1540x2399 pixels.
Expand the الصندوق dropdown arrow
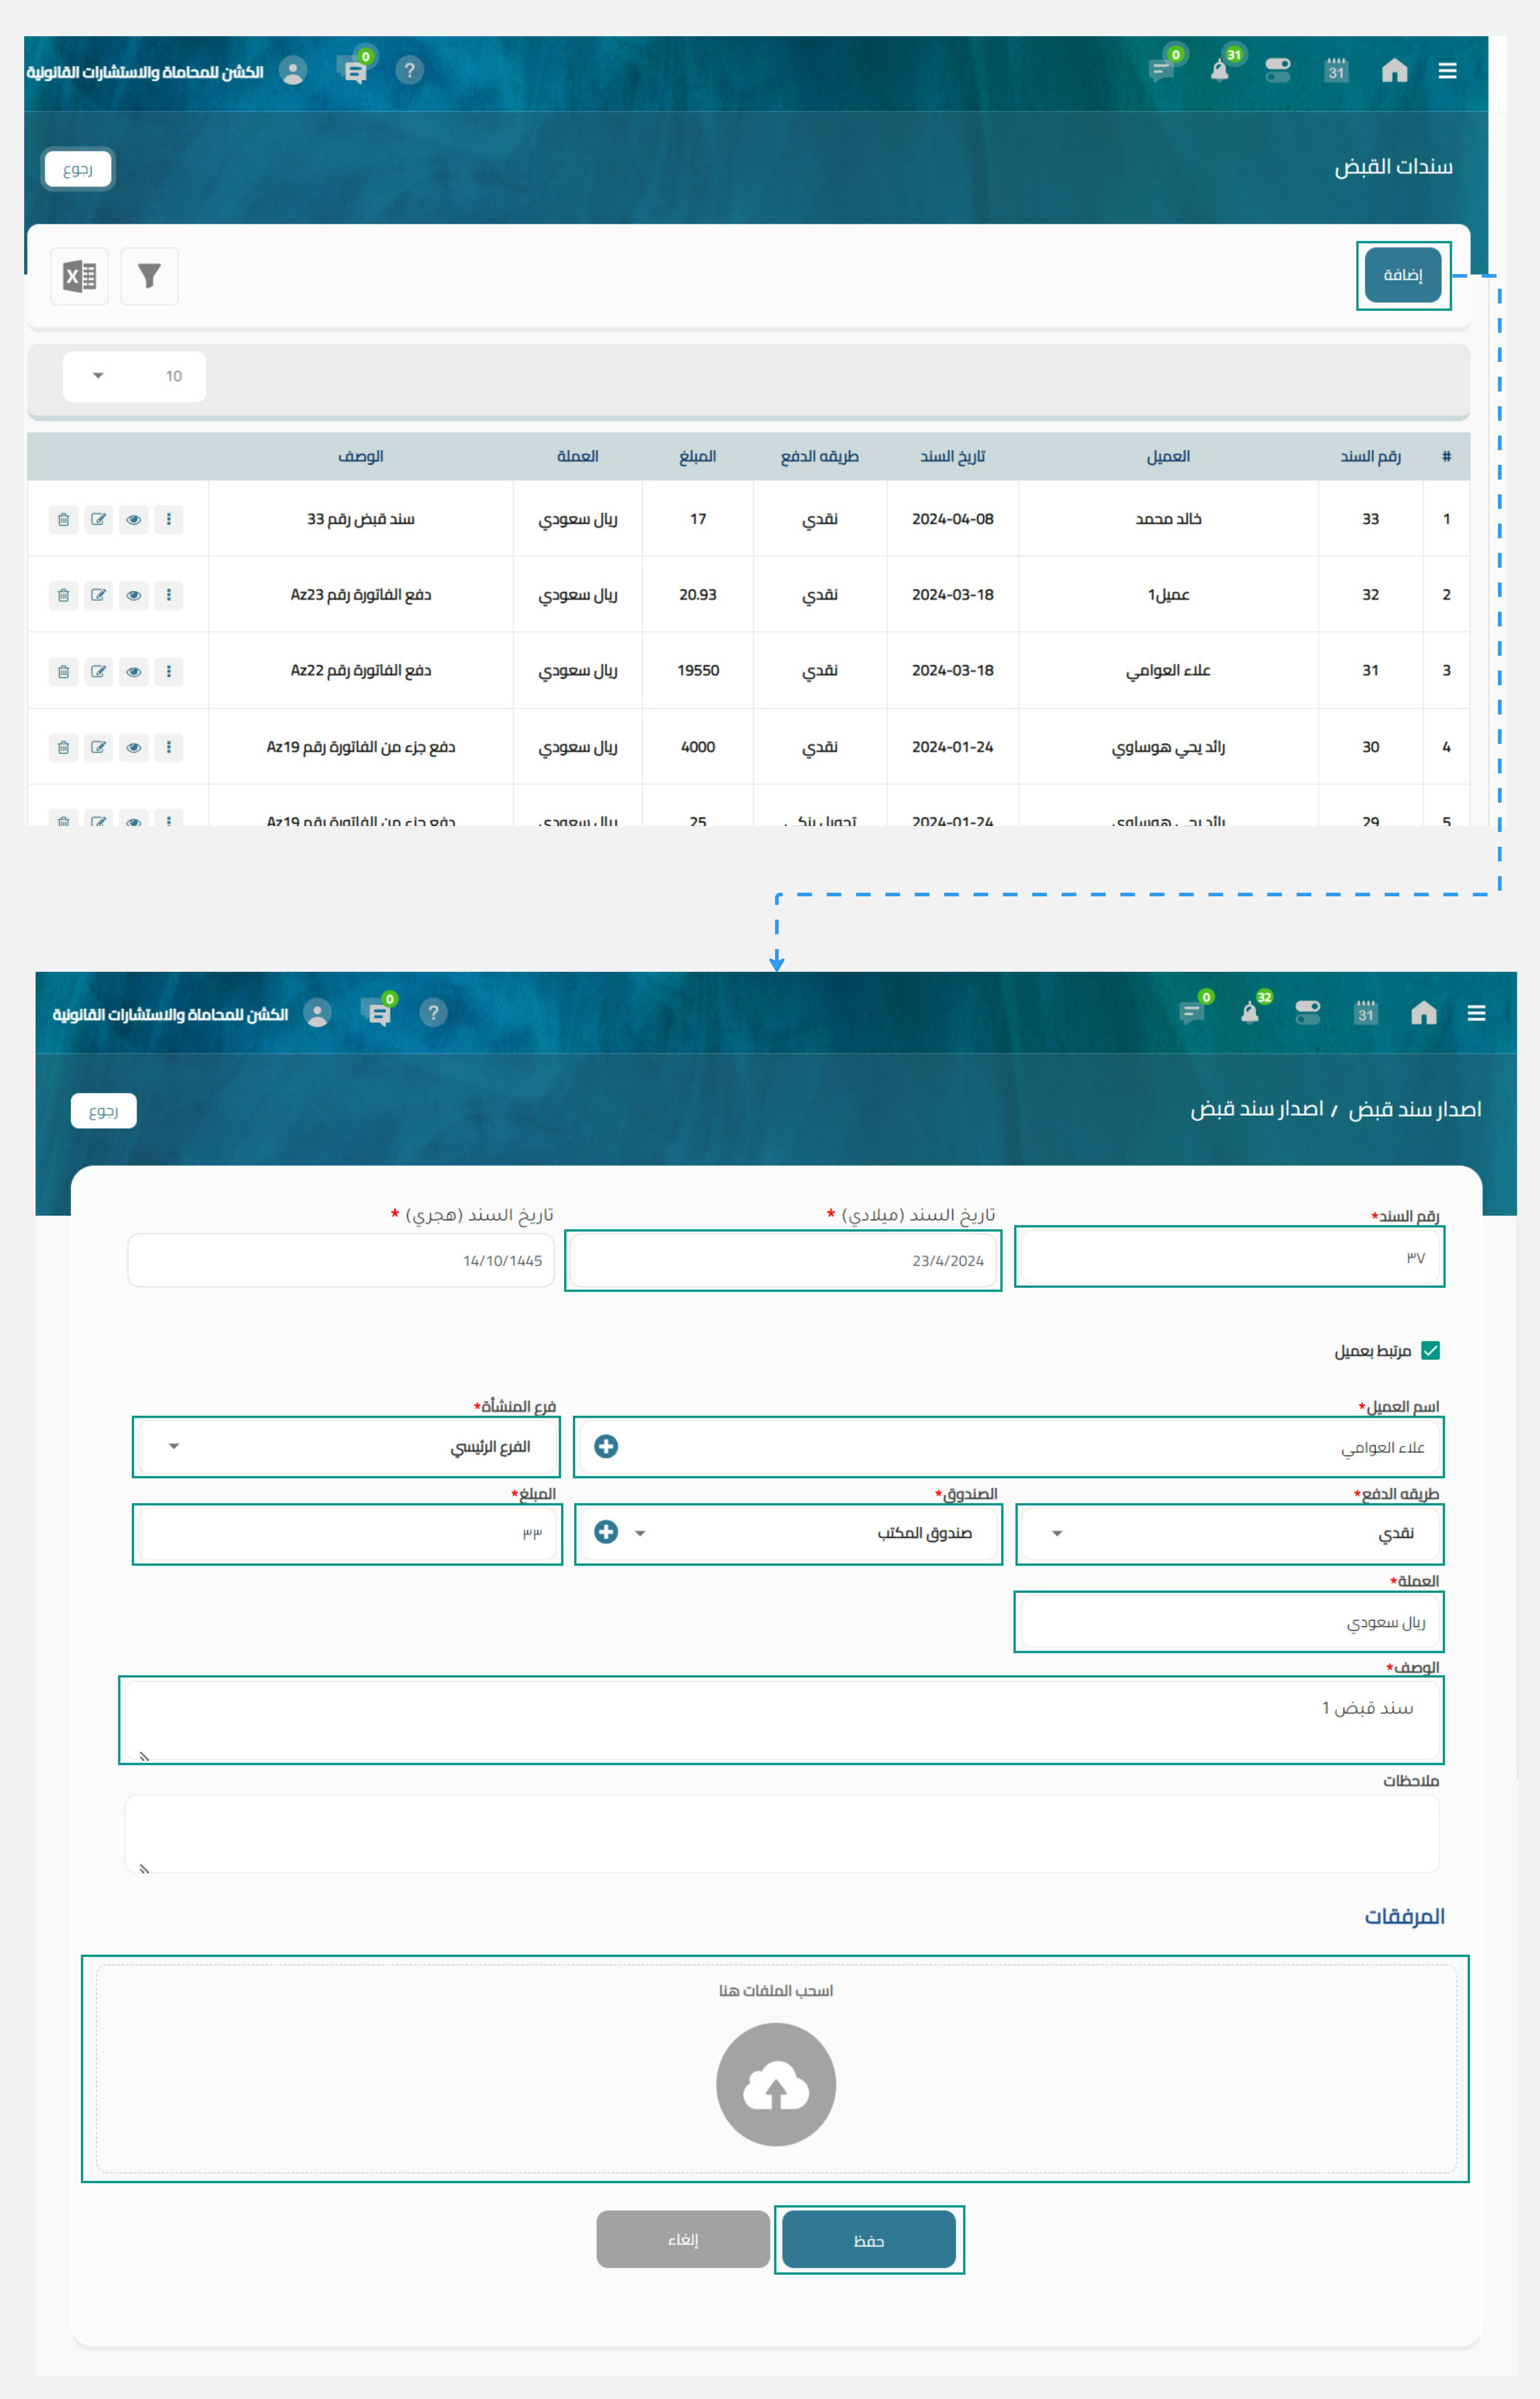pos(640,1533)
